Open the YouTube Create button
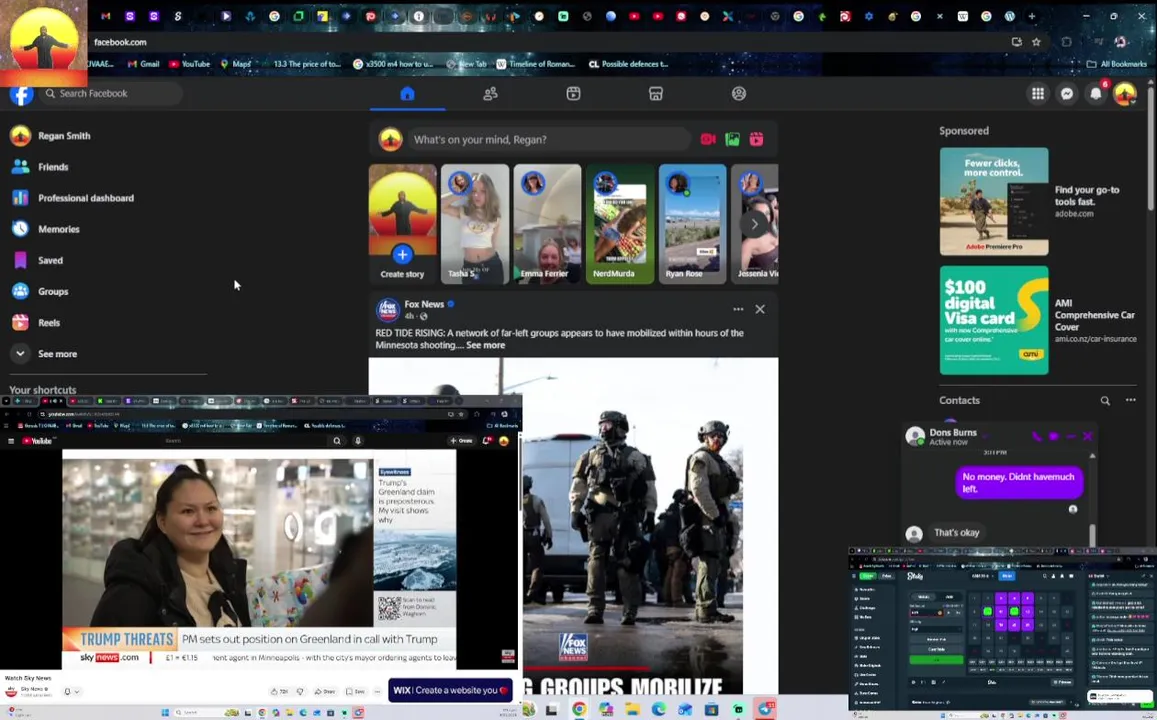Image resolution: width=1157 pixels, height=720 pixels. point(461,441)
